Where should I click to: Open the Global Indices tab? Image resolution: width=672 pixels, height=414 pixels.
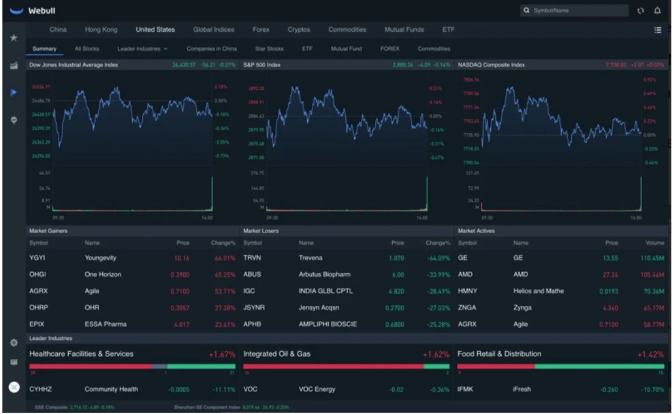pyautogui.click(x=213, y=30)
